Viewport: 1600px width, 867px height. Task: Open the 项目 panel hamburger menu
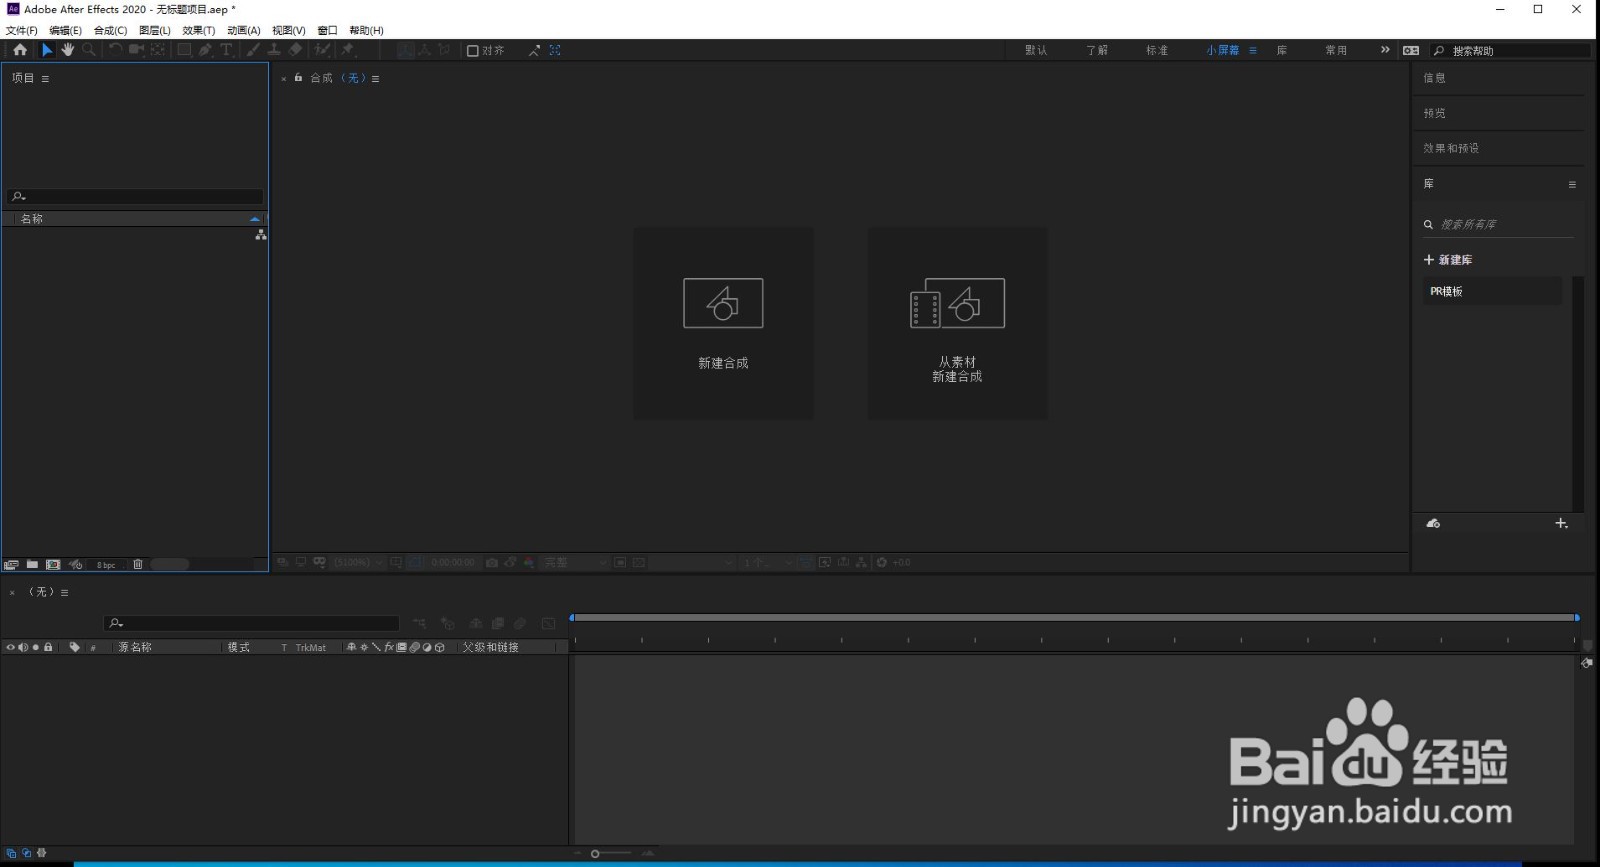45,78
